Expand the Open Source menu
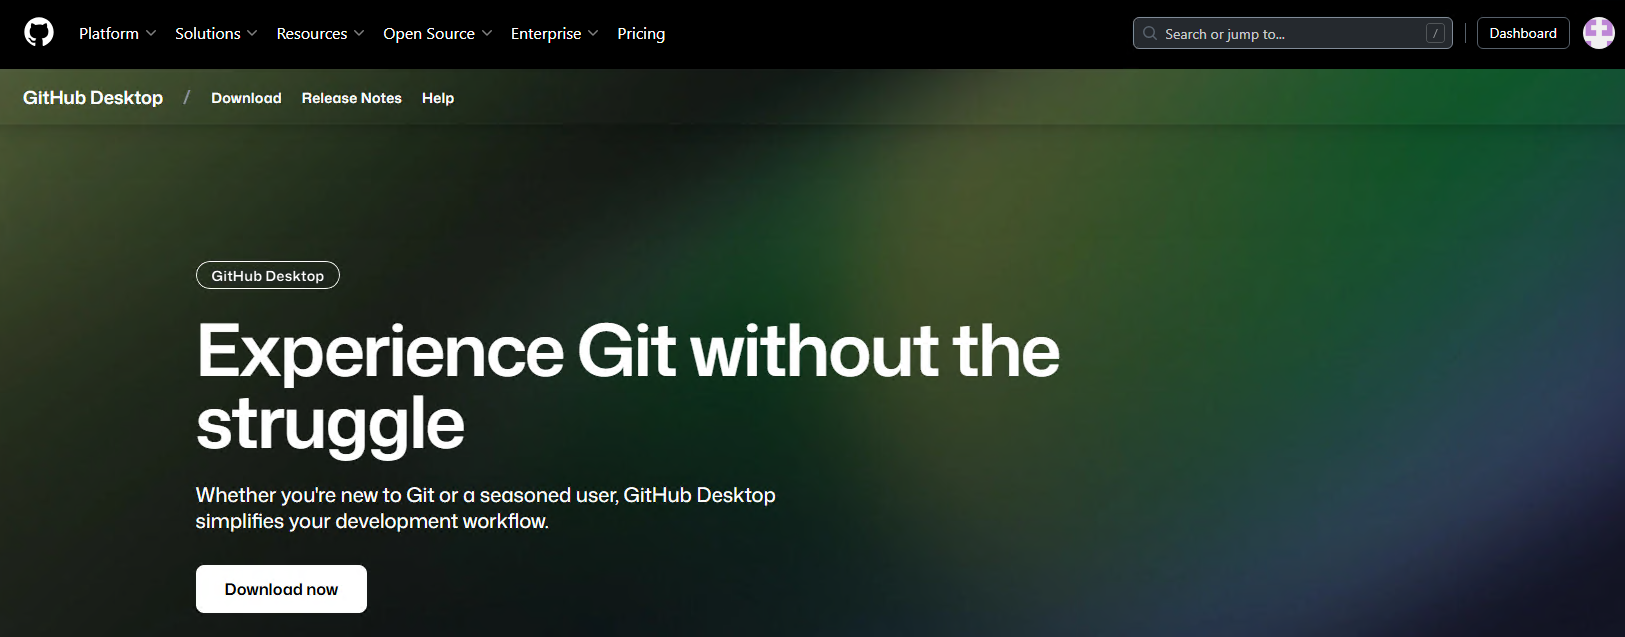The height and width of the screenshot is (637, 1625). pos(438,33)
